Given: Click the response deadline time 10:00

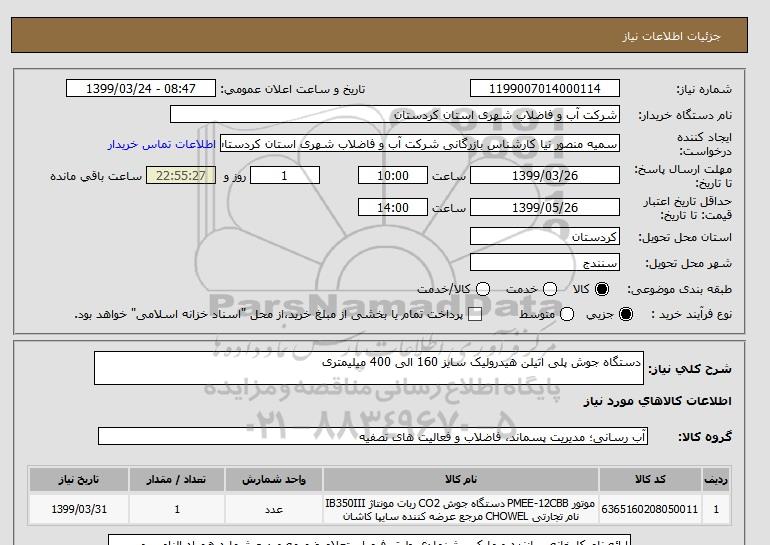Looking at the screenshot, I should 393,175.
